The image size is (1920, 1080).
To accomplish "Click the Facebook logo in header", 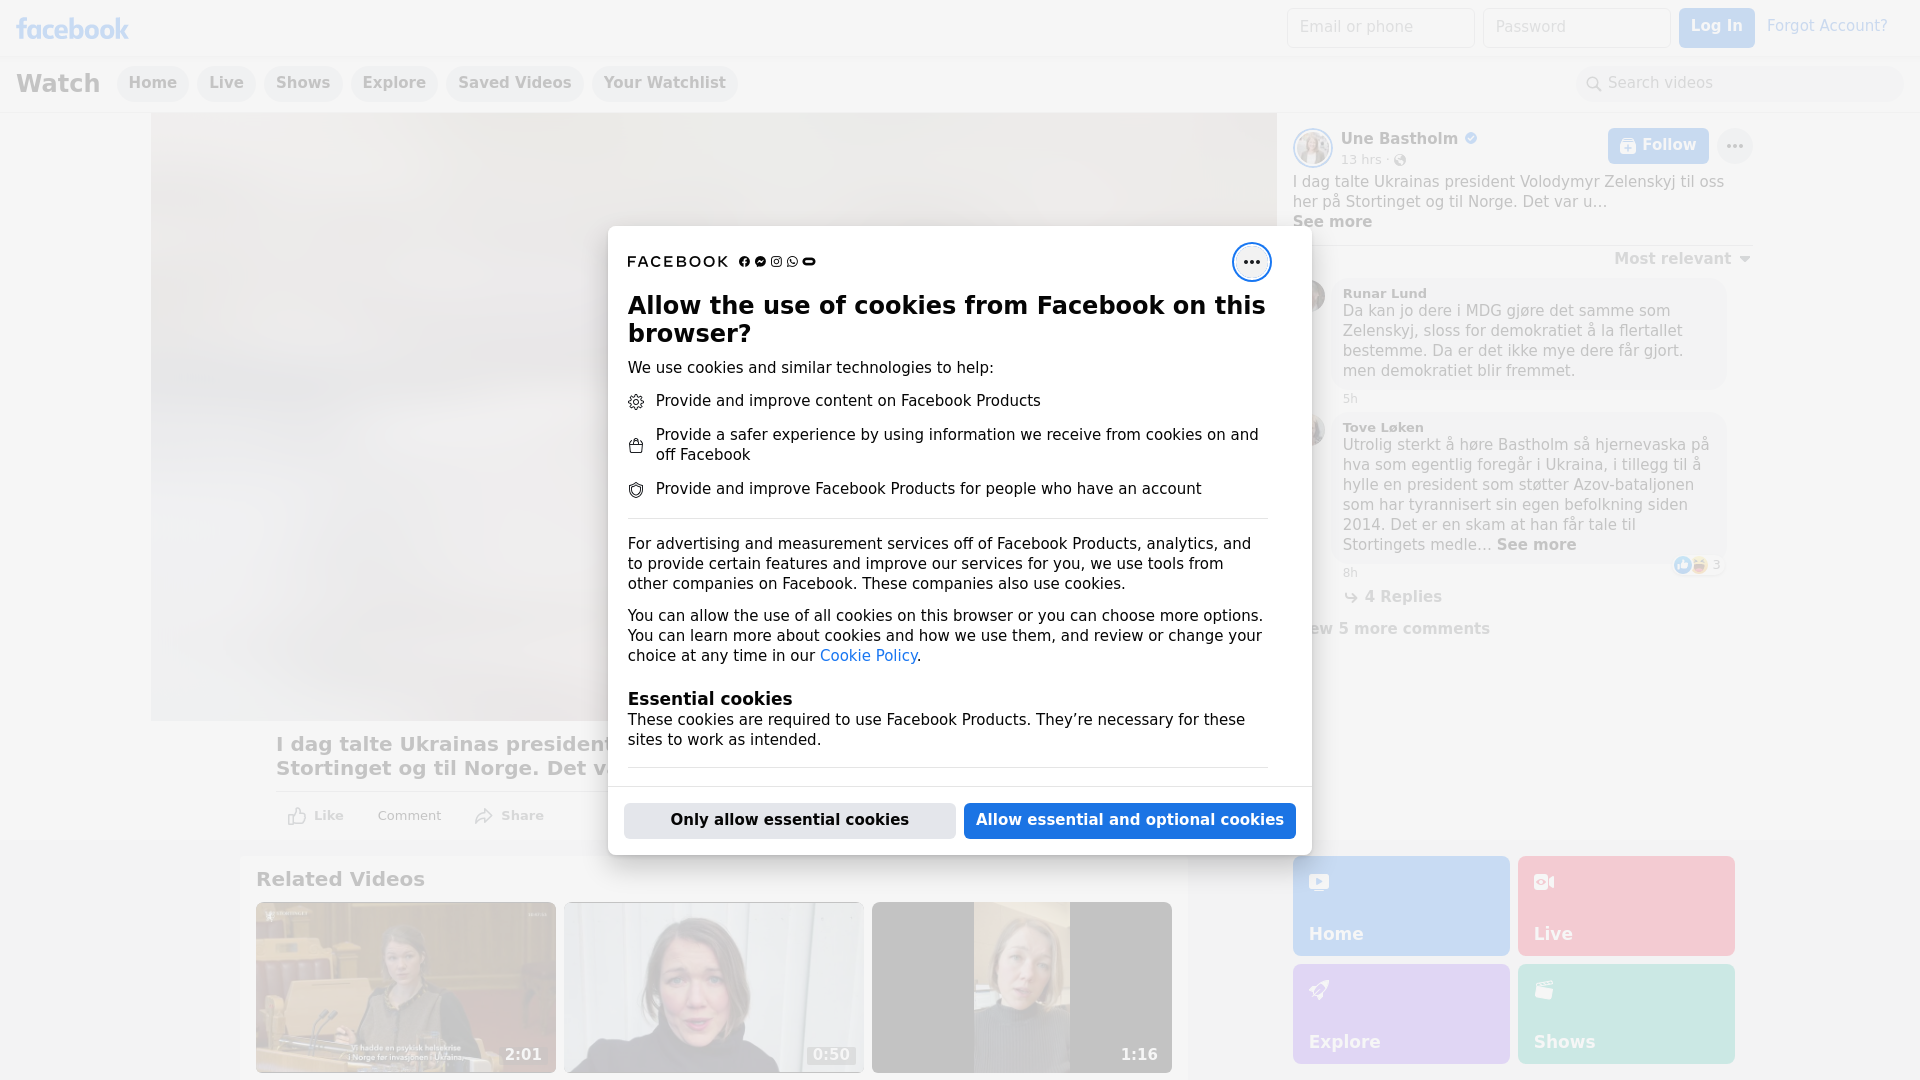I will point(72,29).
